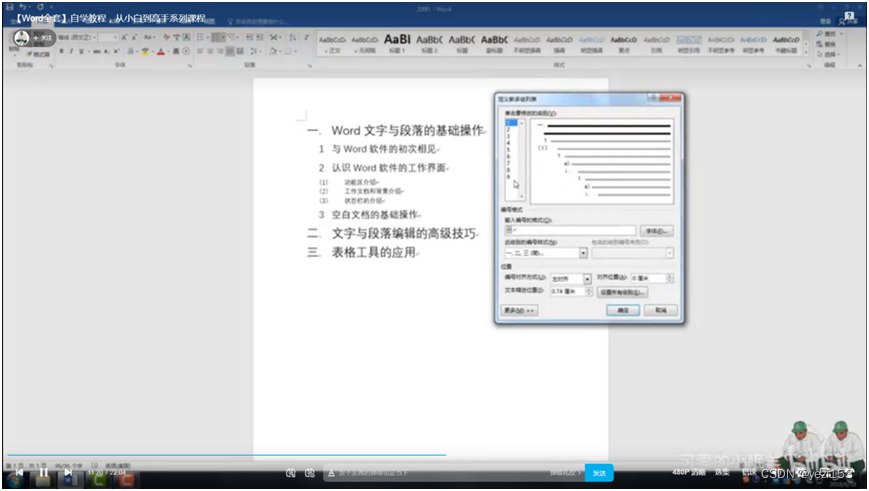Click the red font color icon
The image size is (869, 491).
161,51
